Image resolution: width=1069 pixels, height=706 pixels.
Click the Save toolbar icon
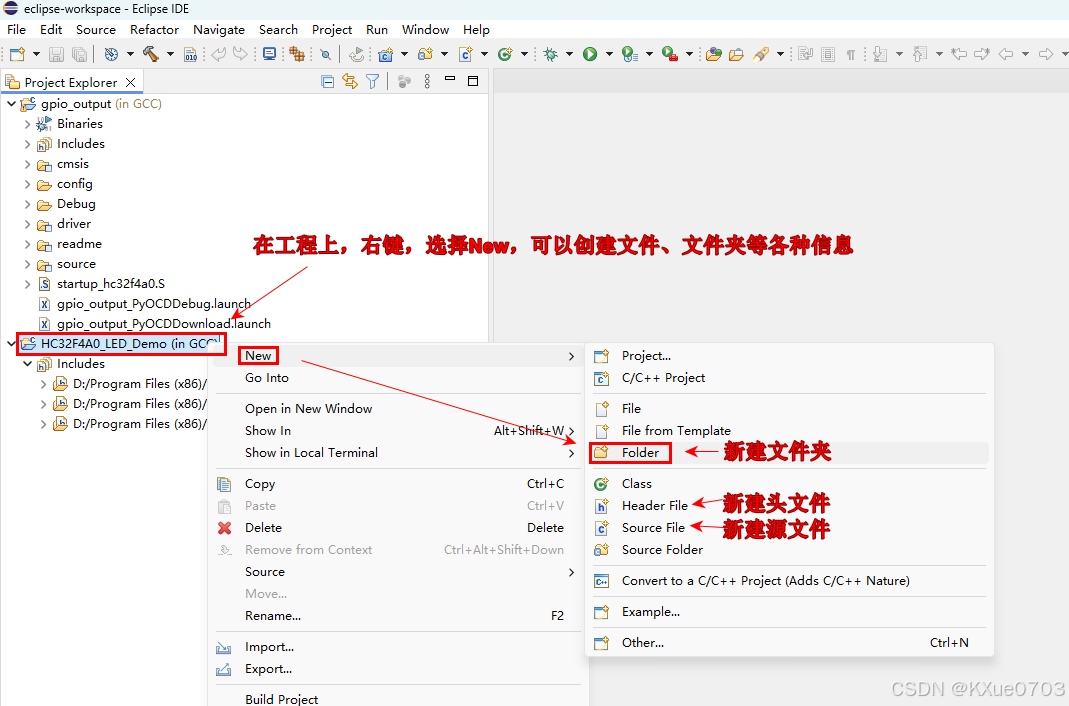[57, 55]
